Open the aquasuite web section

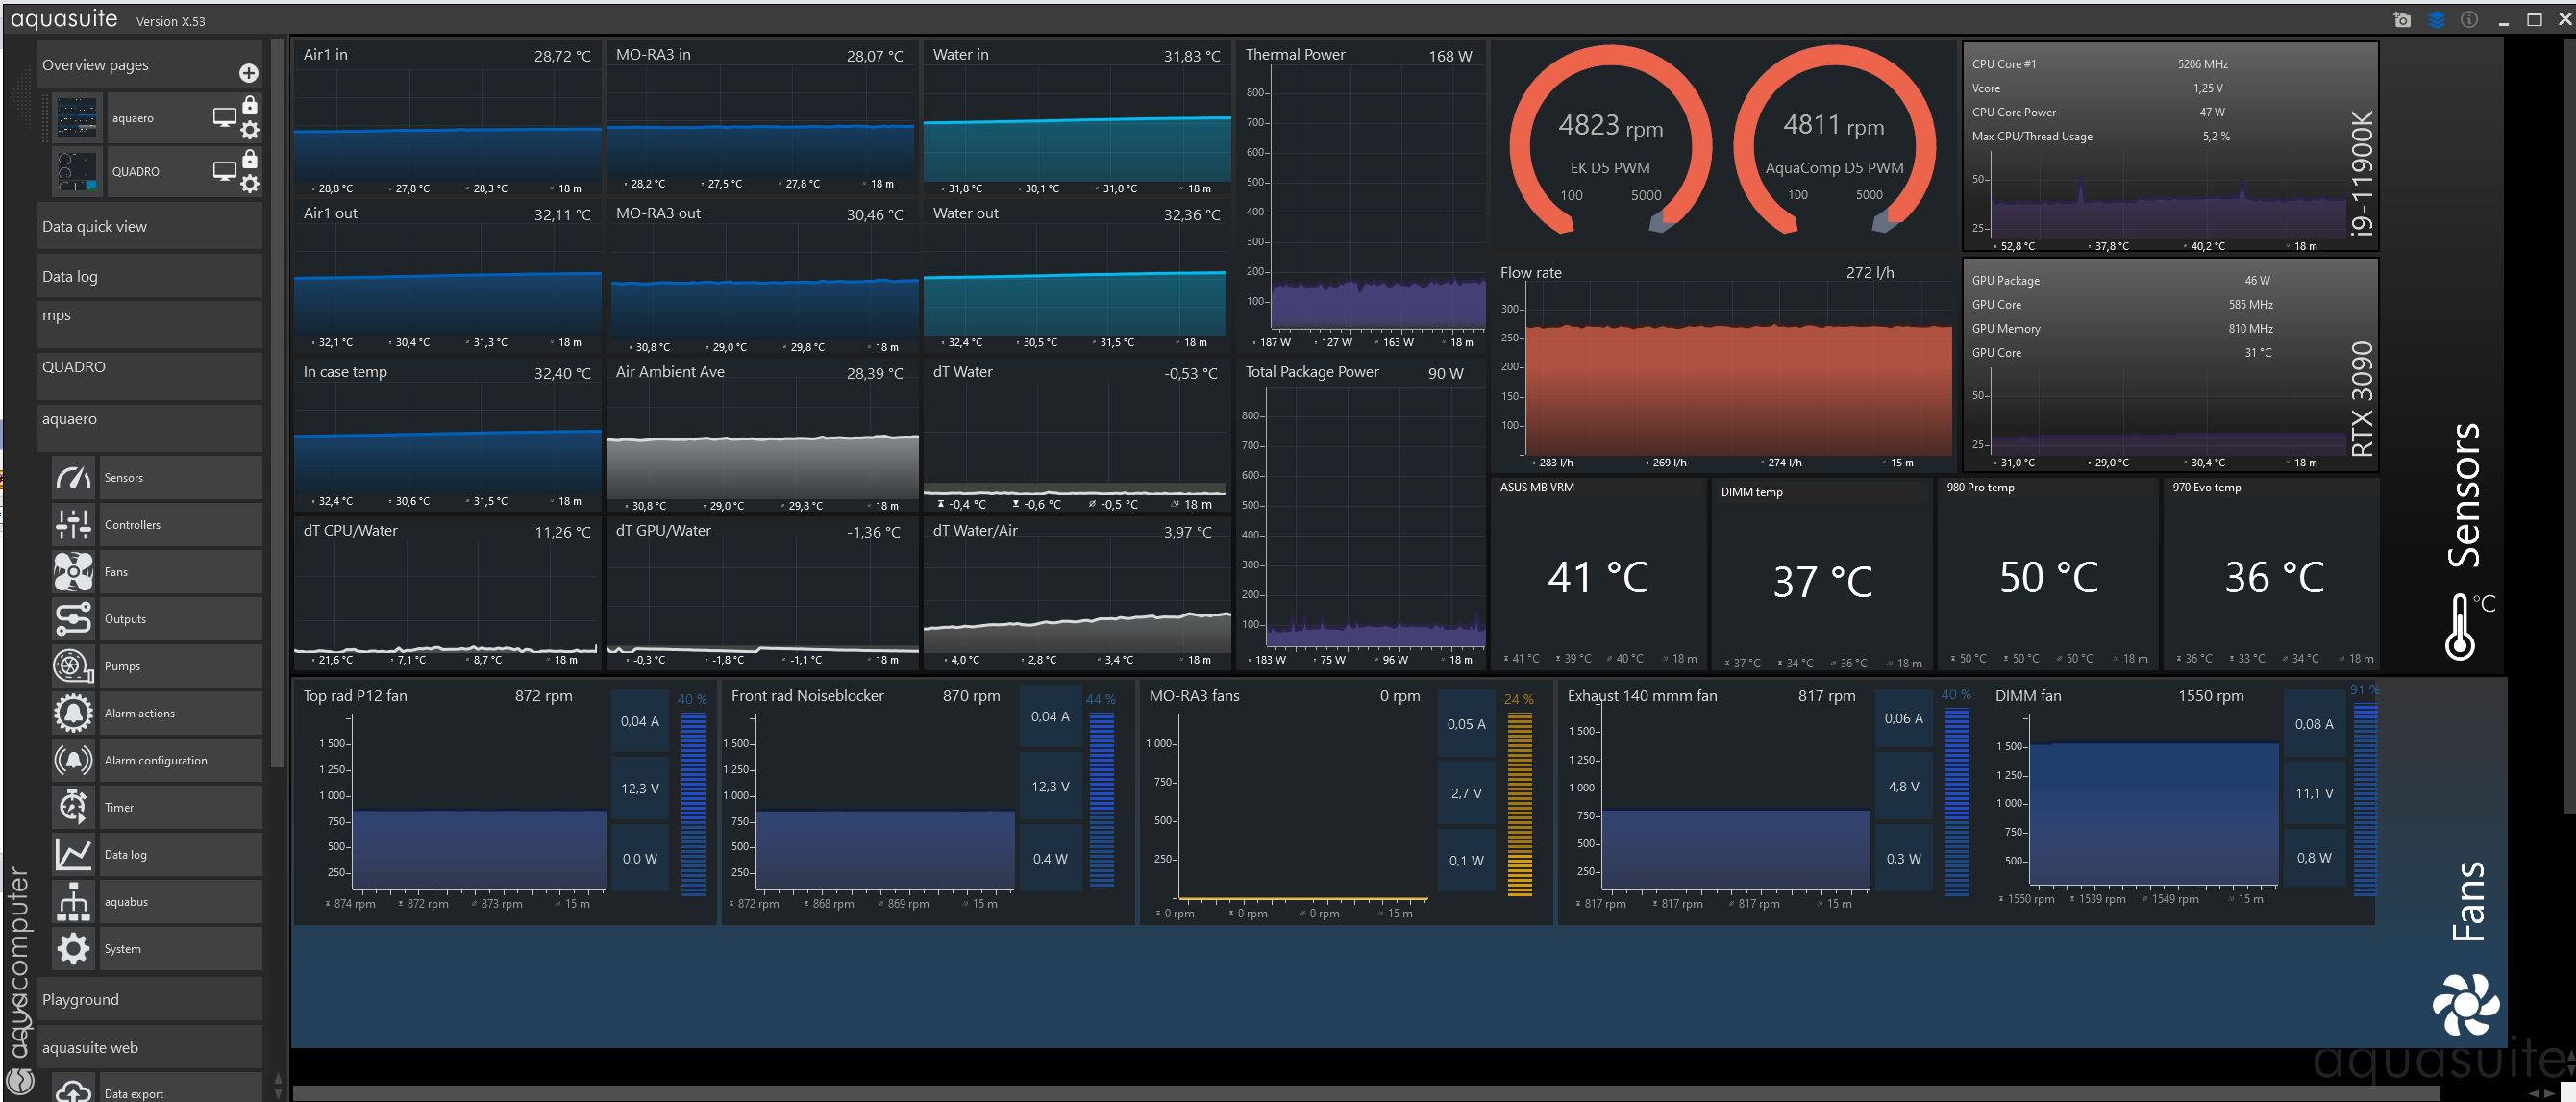(x=150, y=1048)
